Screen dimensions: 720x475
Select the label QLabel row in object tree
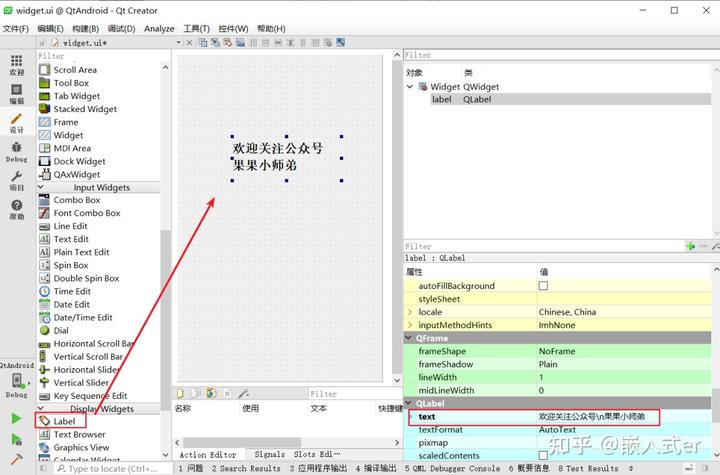pos(571,99)
